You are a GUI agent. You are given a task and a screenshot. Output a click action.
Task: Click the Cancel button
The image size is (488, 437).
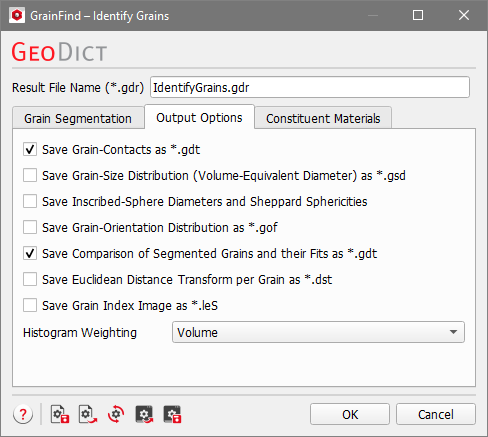coord(436,414)
